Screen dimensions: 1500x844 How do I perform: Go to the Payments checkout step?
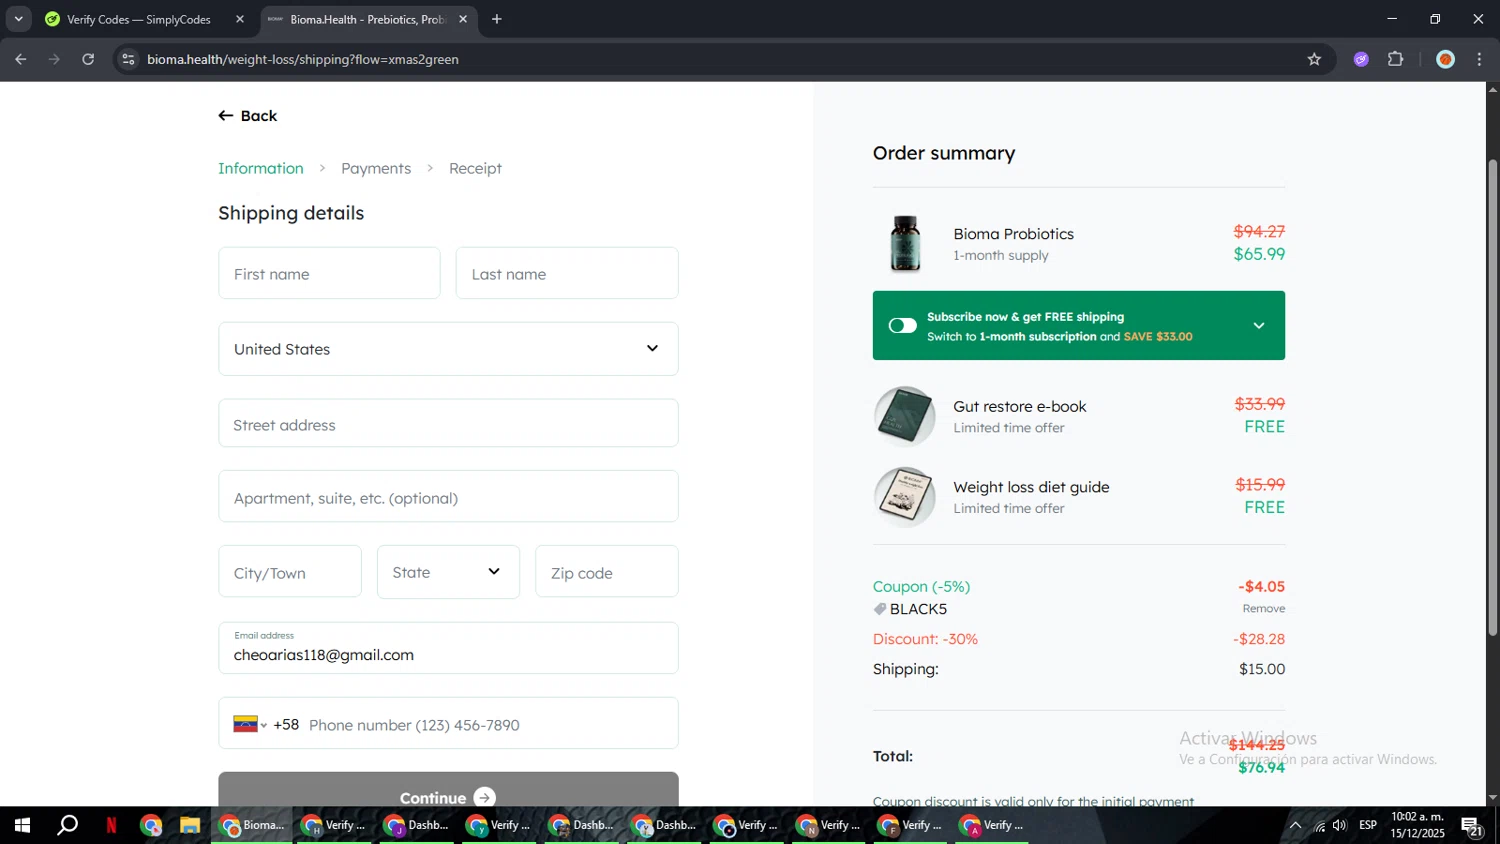coord(376,168)
